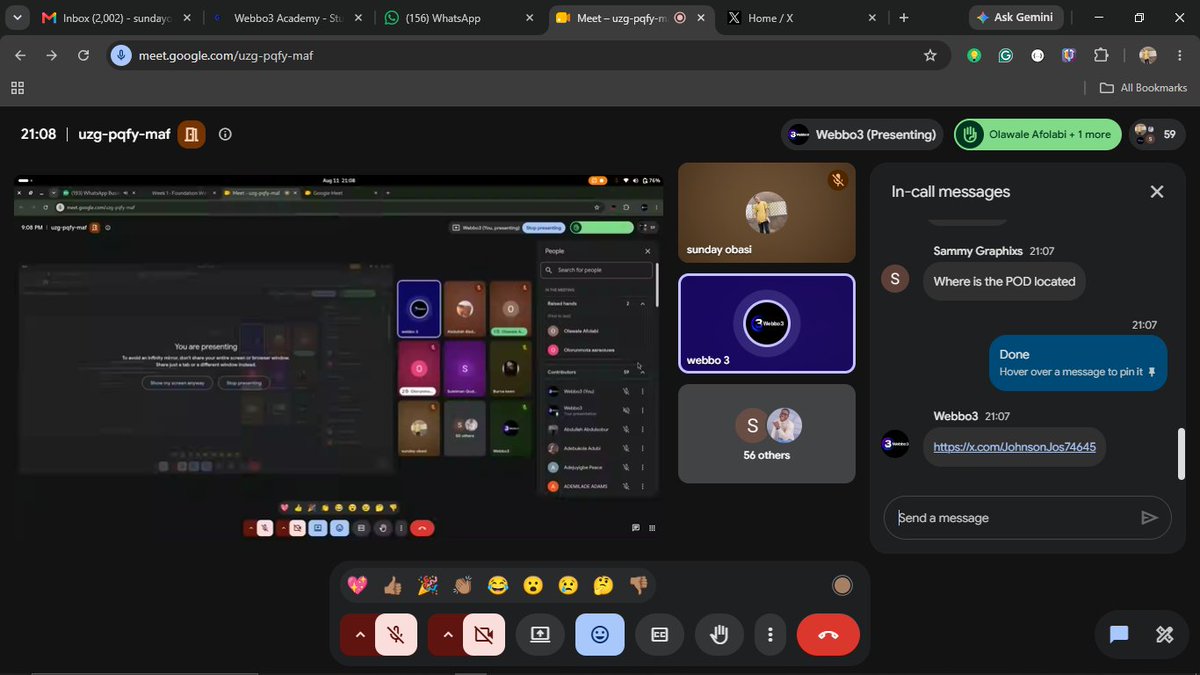Pin the Done message via pin icon
This screenshot has width=1200, height=675.
tap(1152, 372)
